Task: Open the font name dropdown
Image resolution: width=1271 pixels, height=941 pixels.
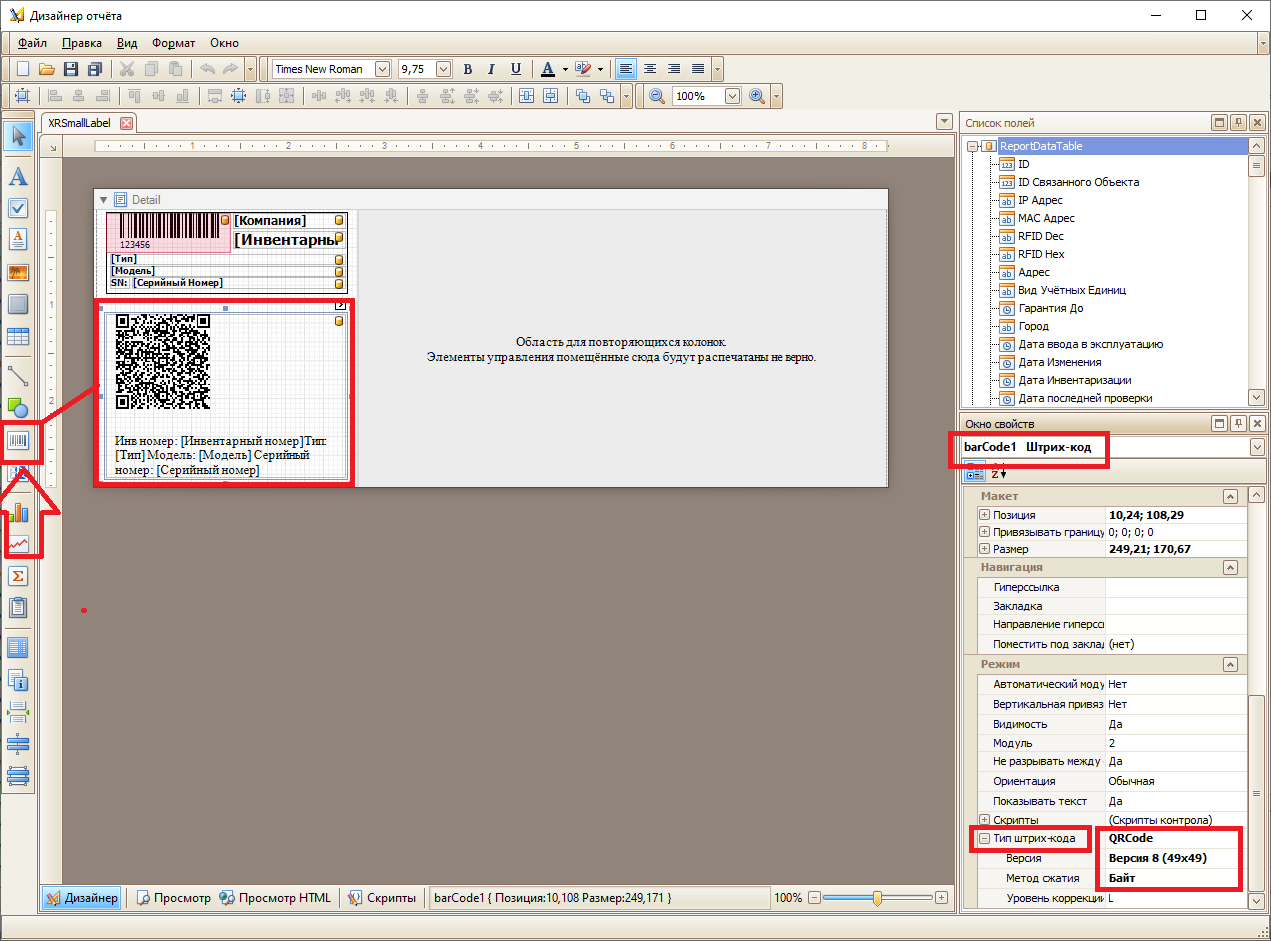Action: tap(382, 69)
